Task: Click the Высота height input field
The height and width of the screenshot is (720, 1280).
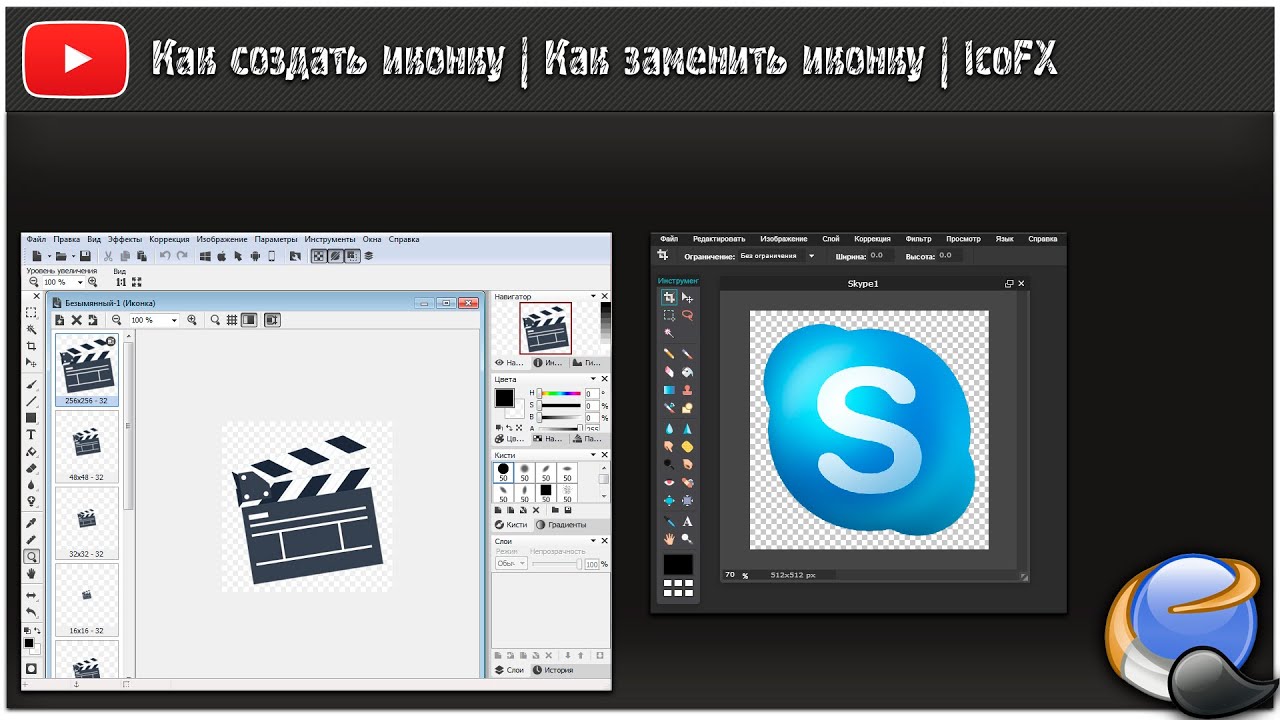Action: tap(950, 256)
